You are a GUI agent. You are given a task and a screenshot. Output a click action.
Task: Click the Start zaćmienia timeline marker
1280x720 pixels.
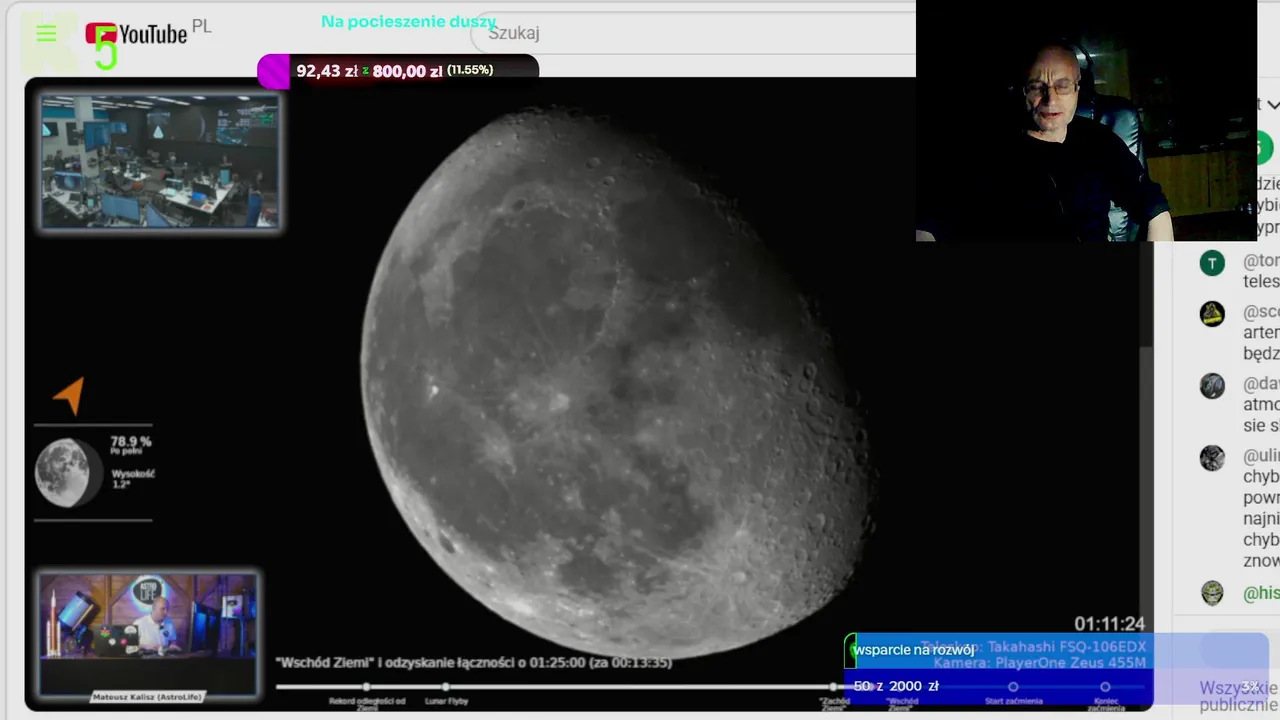point(1013,687)
